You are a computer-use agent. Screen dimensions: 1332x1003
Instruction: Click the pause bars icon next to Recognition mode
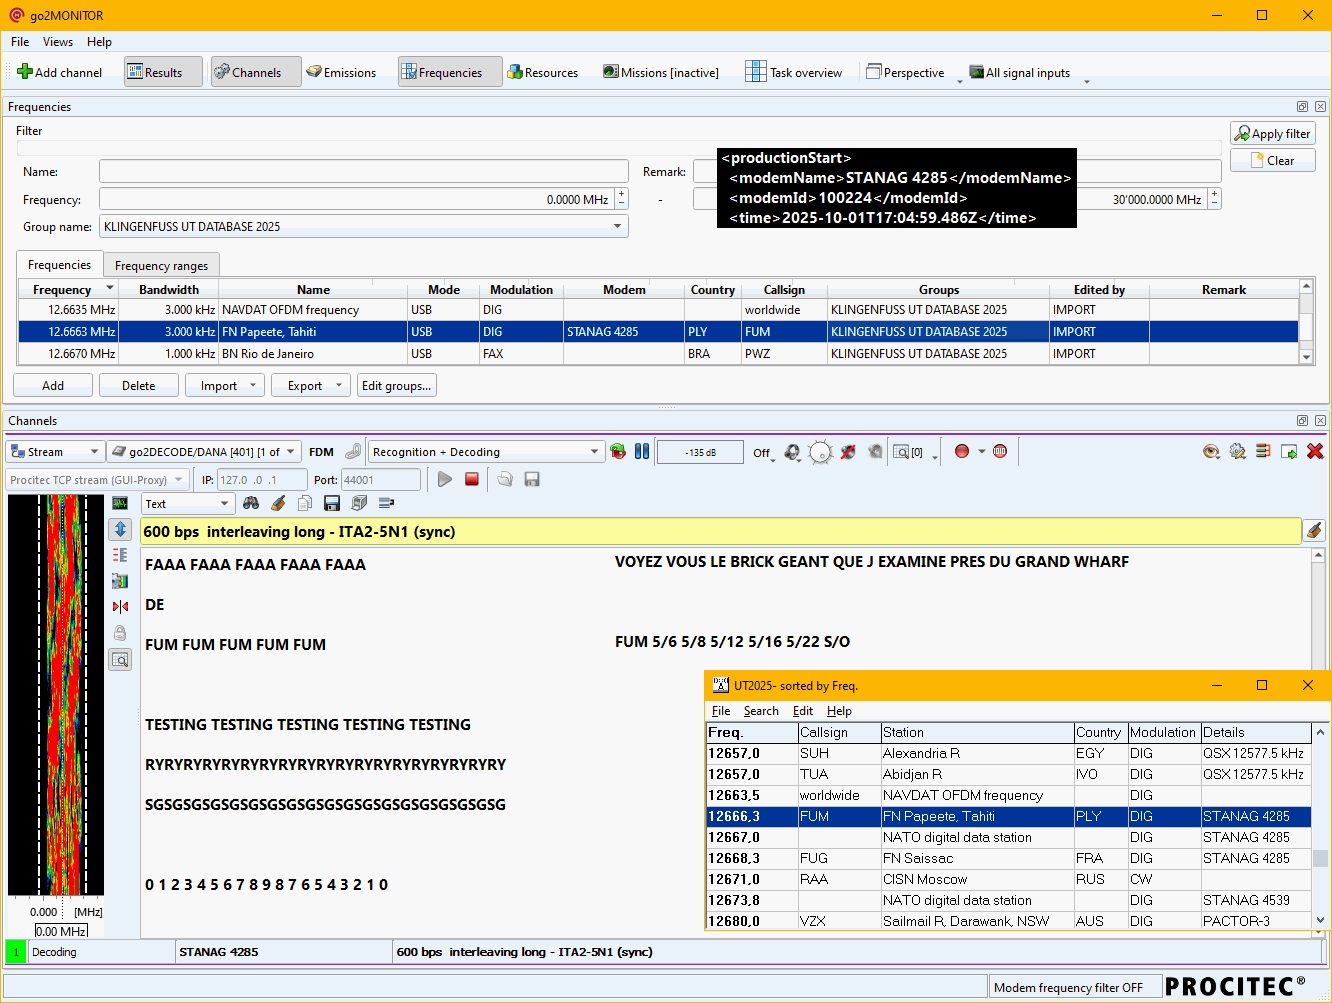tap(642, 452)
